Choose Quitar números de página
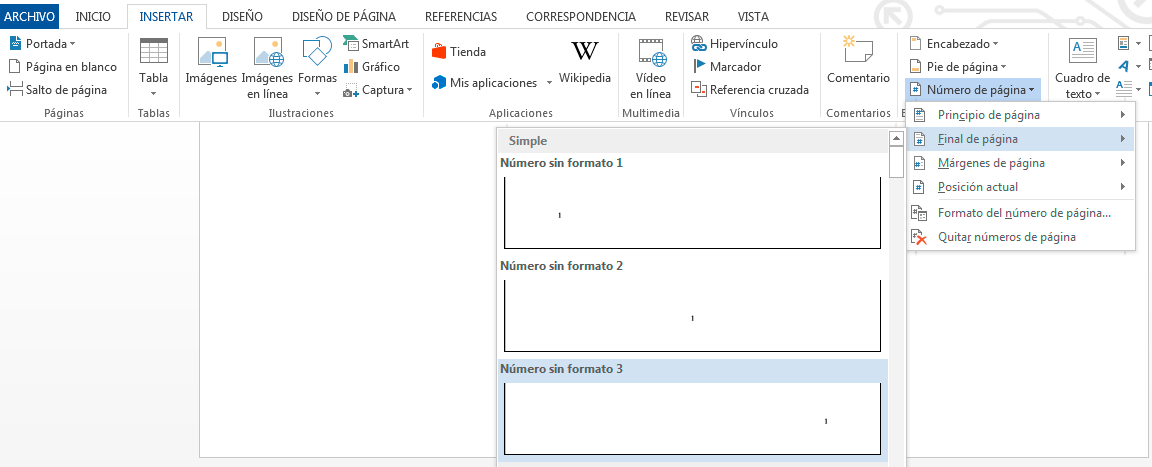The height and width of the screenshot is (467, 1152). click(1020, 237)
